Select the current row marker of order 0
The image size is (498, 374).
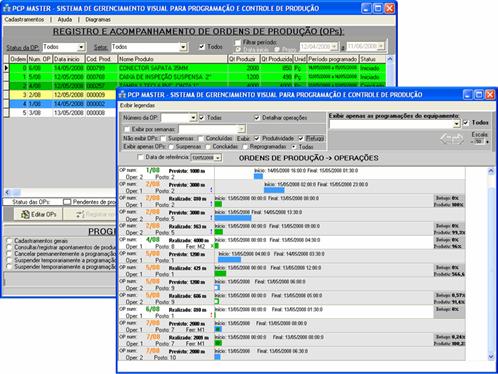click(6, 68)
